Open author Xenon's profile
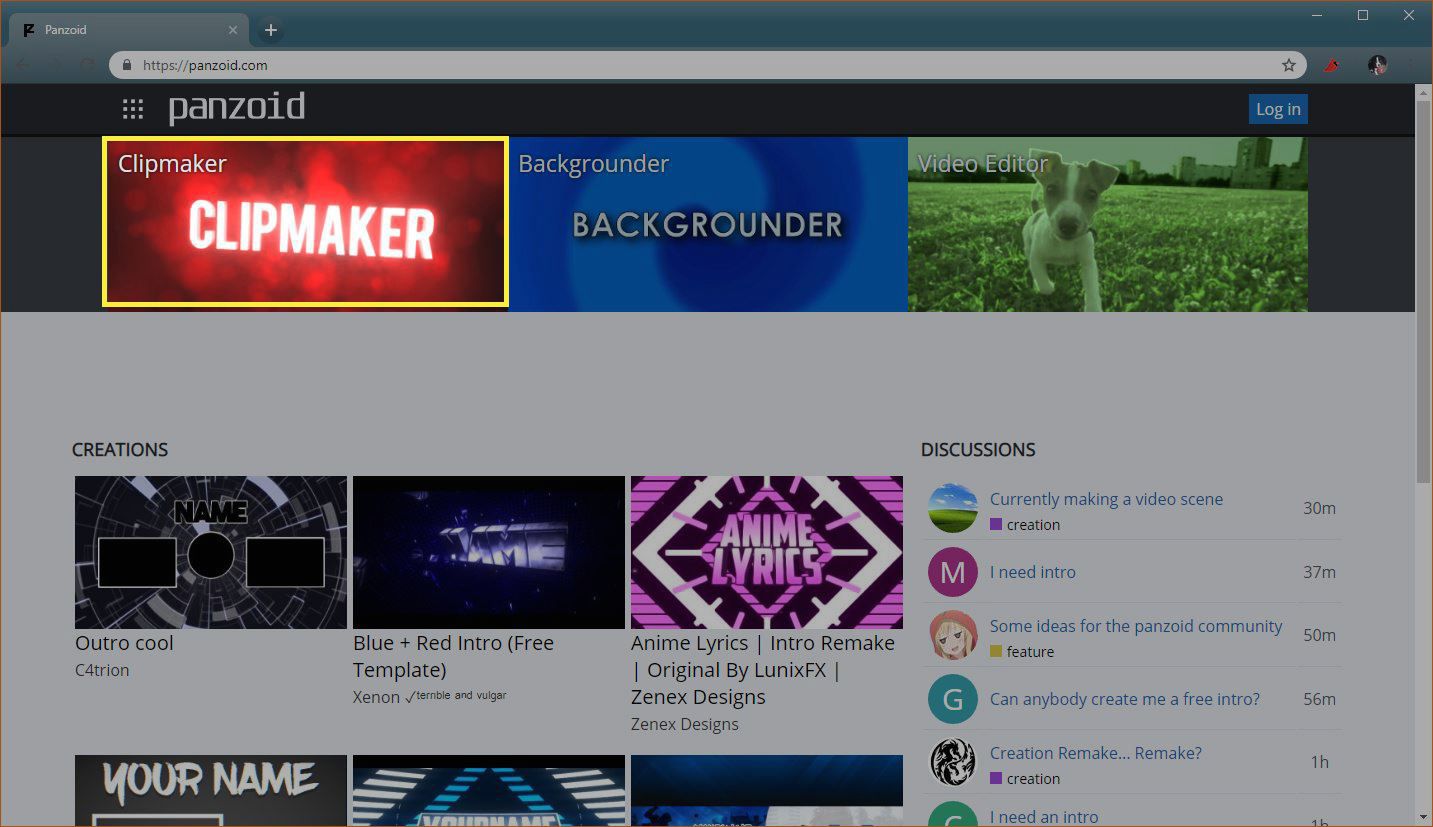 [376, 697]
